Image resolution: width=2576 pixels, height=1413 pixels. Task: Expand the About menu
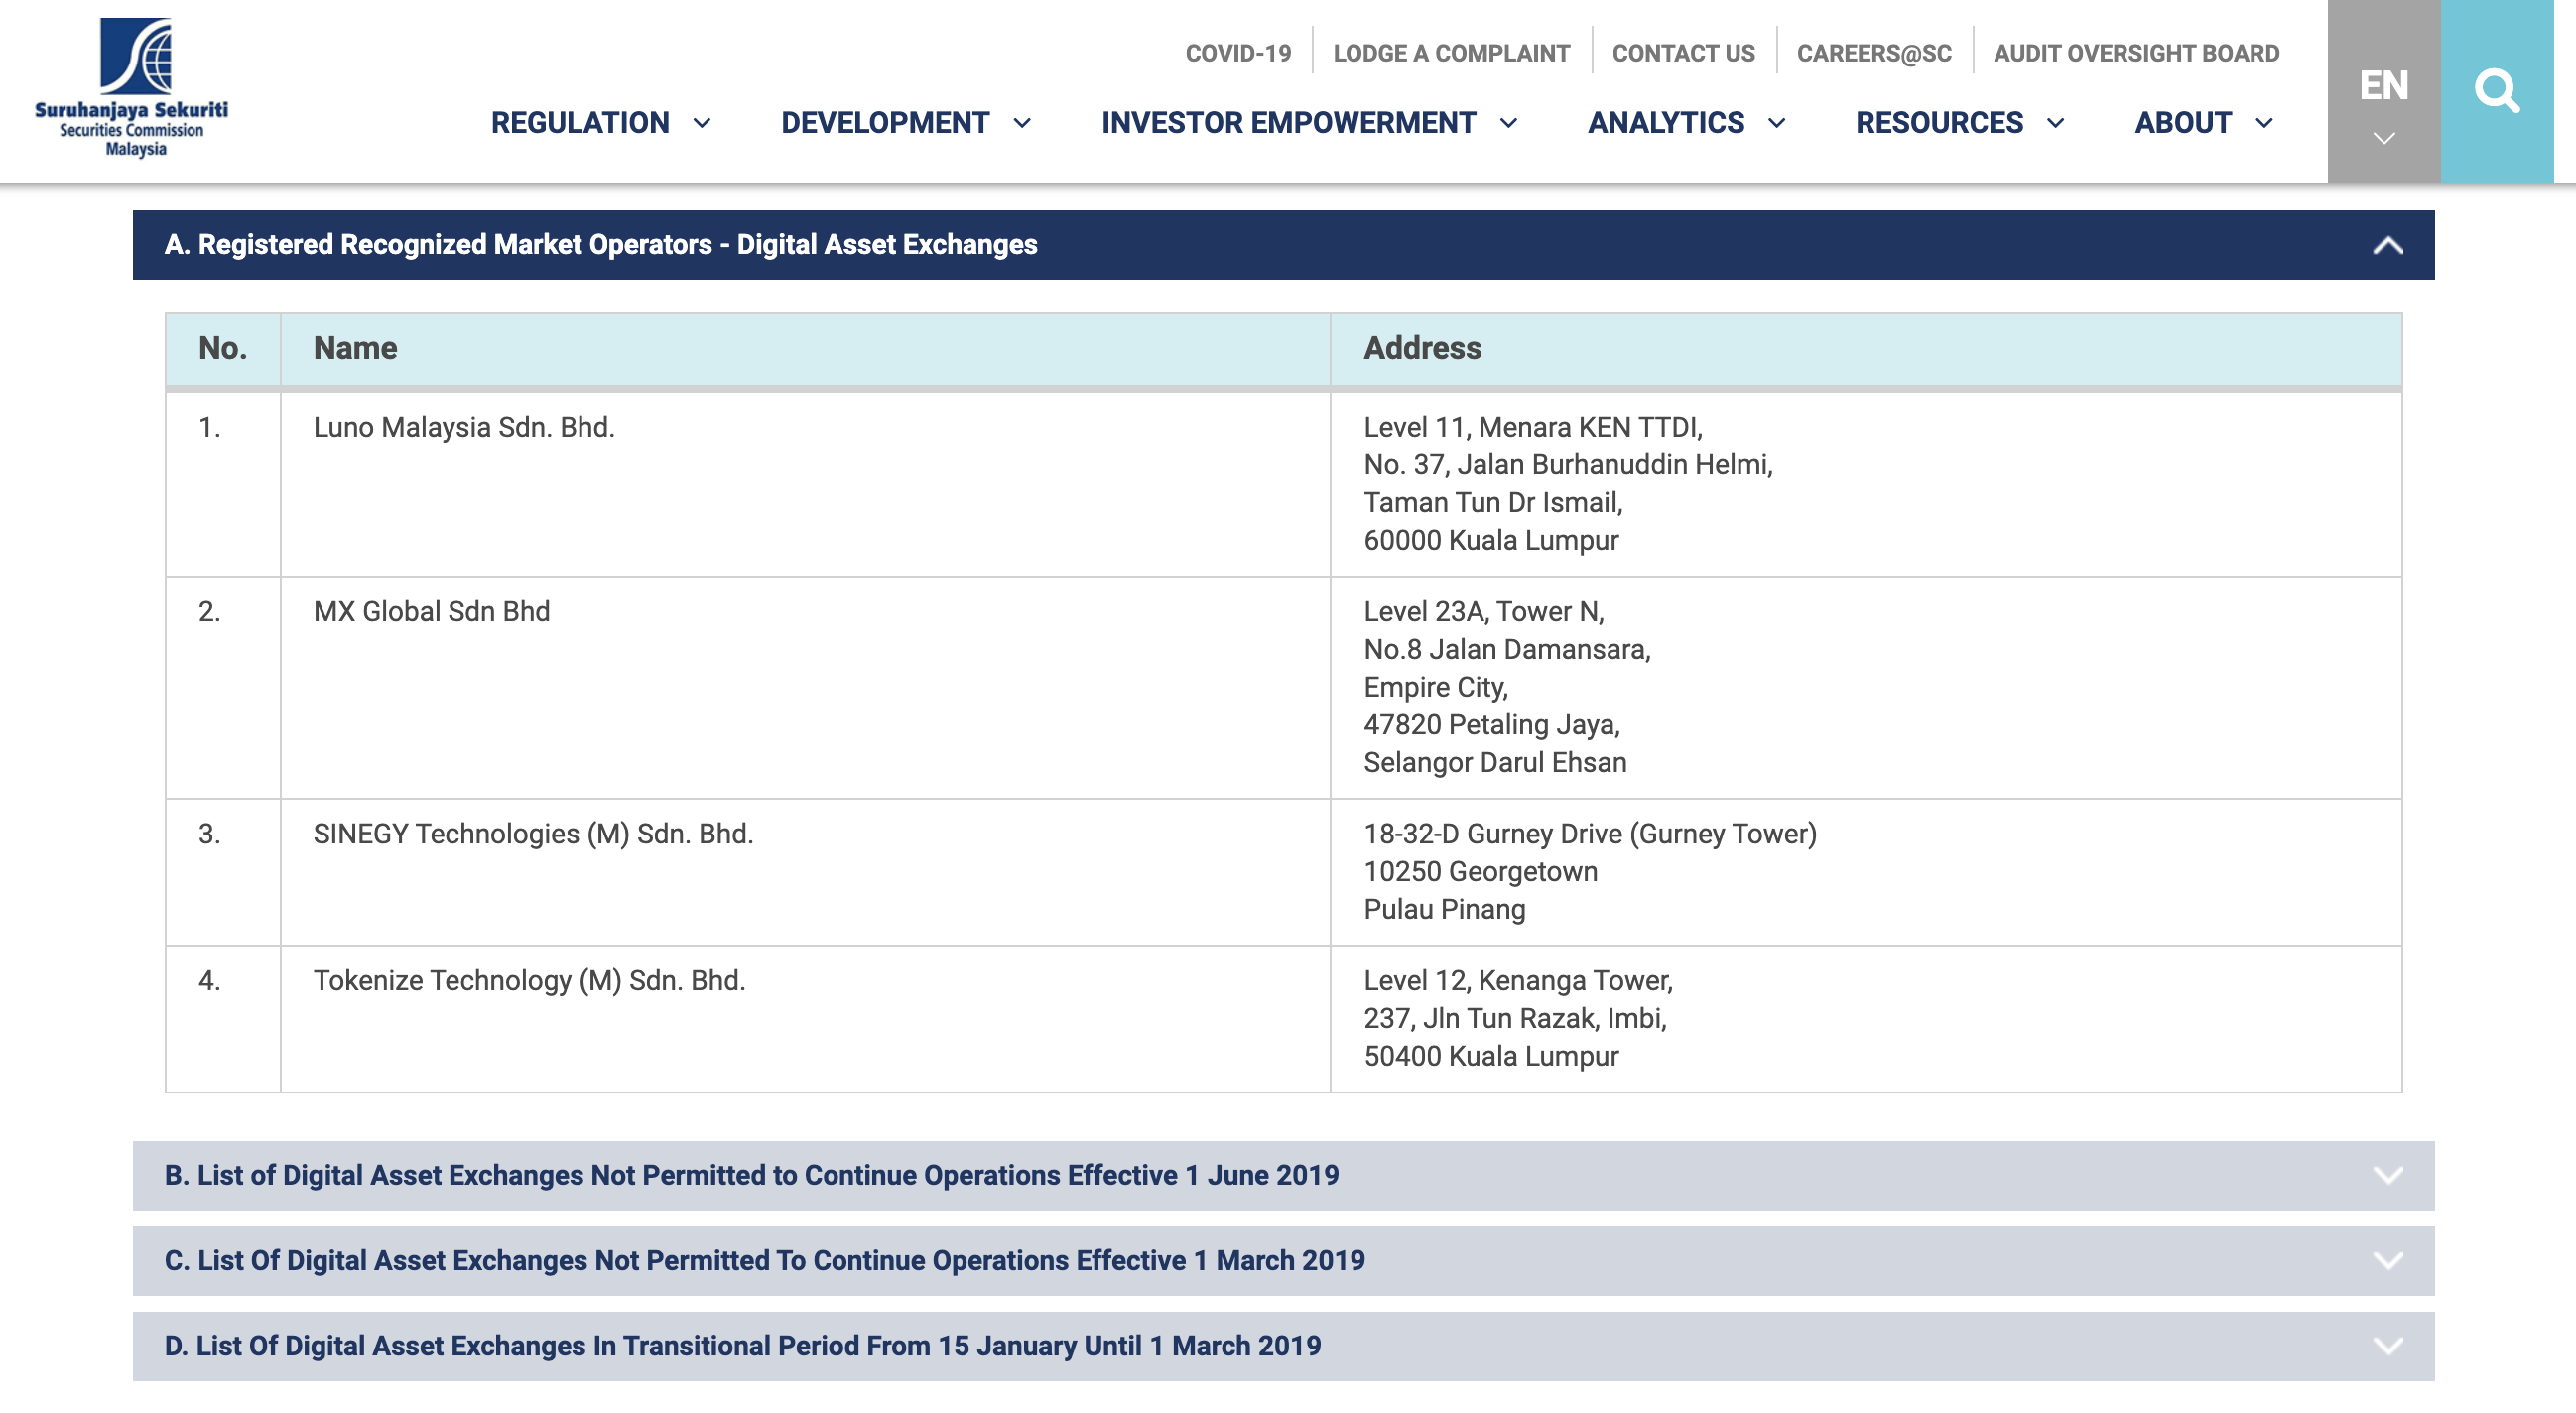pyautogui.click(x=2204, y=123)
